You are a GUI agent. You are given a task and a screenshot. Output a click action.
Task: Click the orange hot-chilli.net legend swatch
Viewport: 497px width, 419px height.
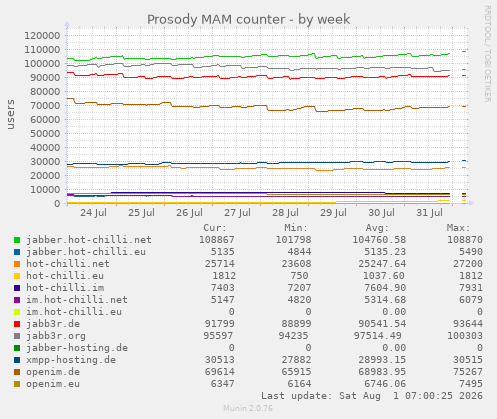pyautogui.click(x=17, y=264)
